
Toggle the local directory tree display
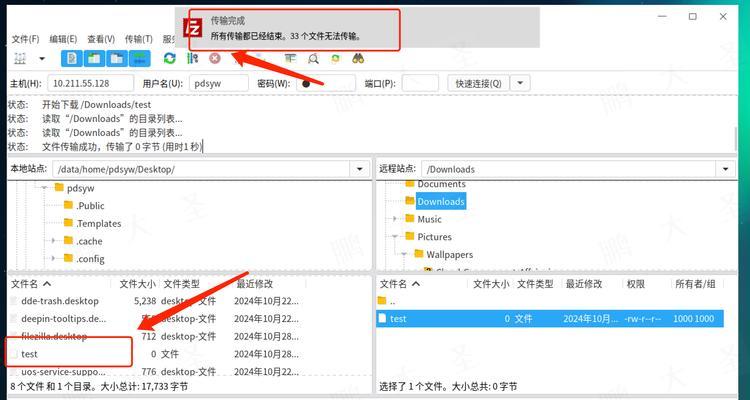94,58
